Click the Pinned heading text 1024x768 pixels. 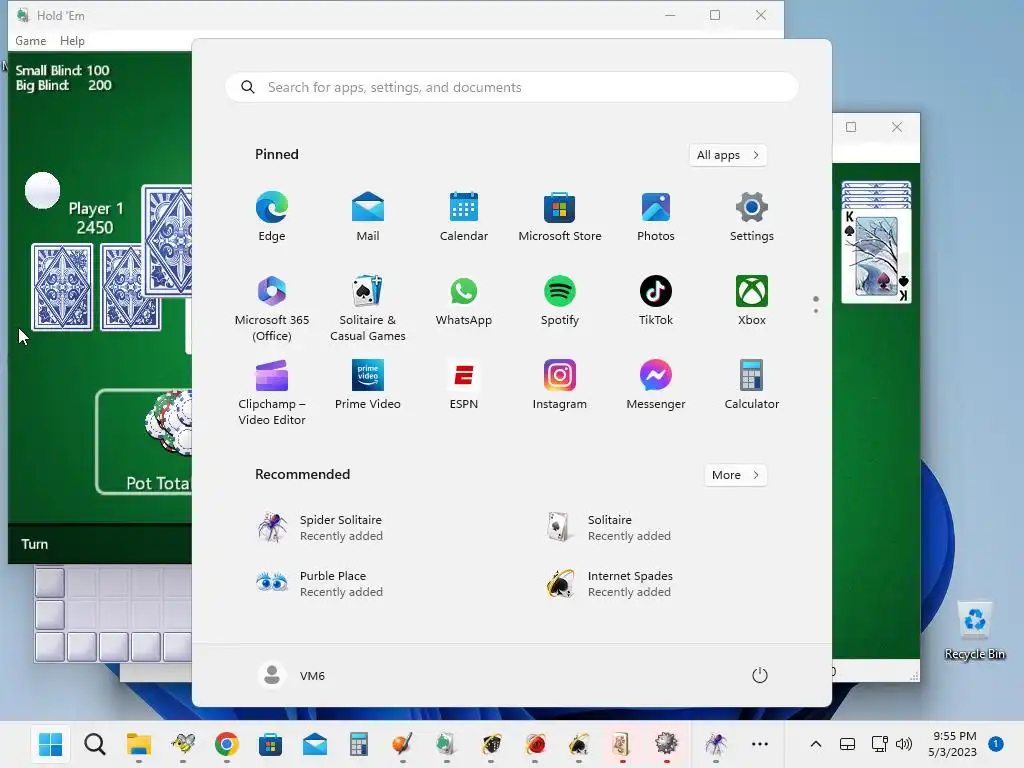pyautogui.click(x=277, y=154)
